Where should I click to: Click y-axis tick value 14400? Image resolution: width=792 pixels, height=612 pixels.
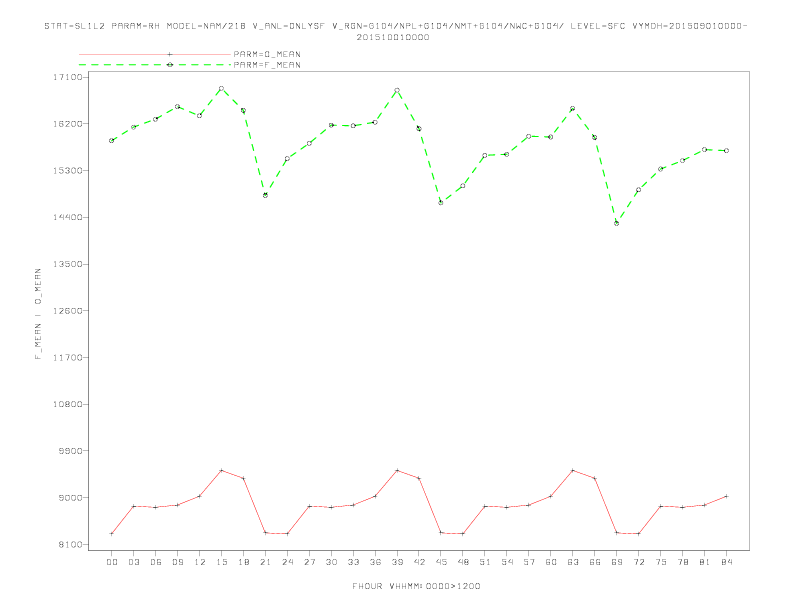click(x=68, y=217)
